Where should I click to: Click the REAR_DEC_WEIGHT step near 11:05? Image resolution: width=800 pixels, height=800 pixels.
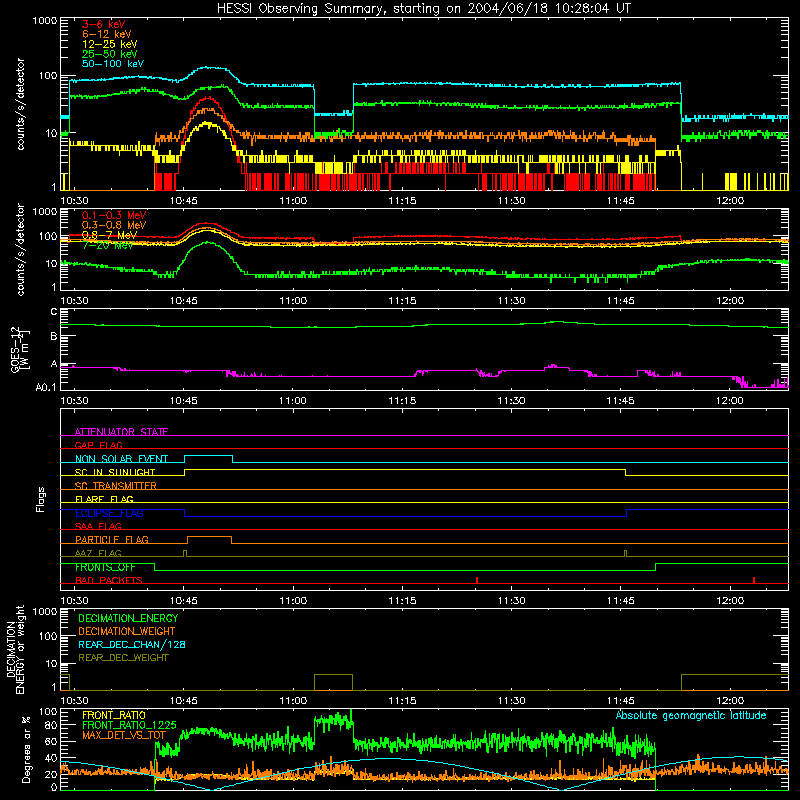(333, 675)
